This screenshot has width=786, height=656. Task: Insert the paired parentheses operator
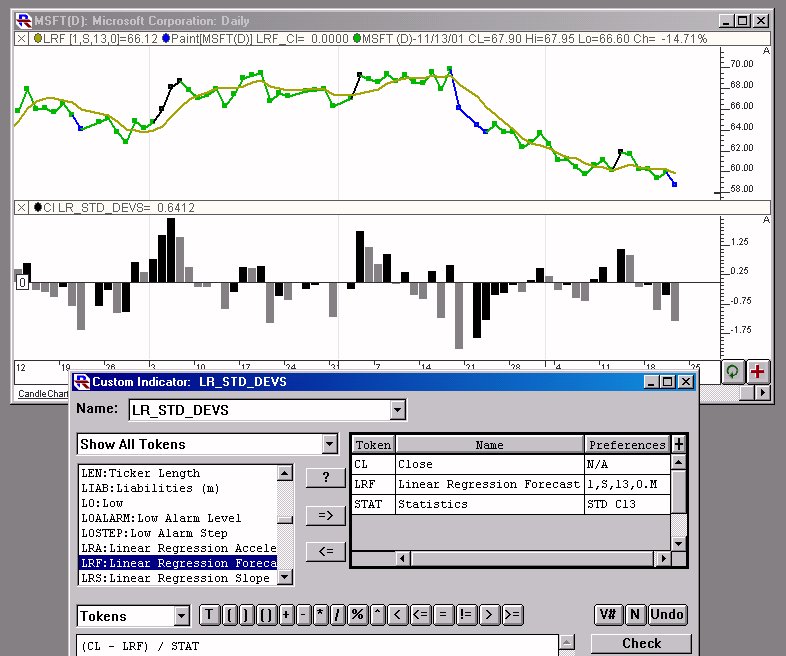(x=266, y=615)
